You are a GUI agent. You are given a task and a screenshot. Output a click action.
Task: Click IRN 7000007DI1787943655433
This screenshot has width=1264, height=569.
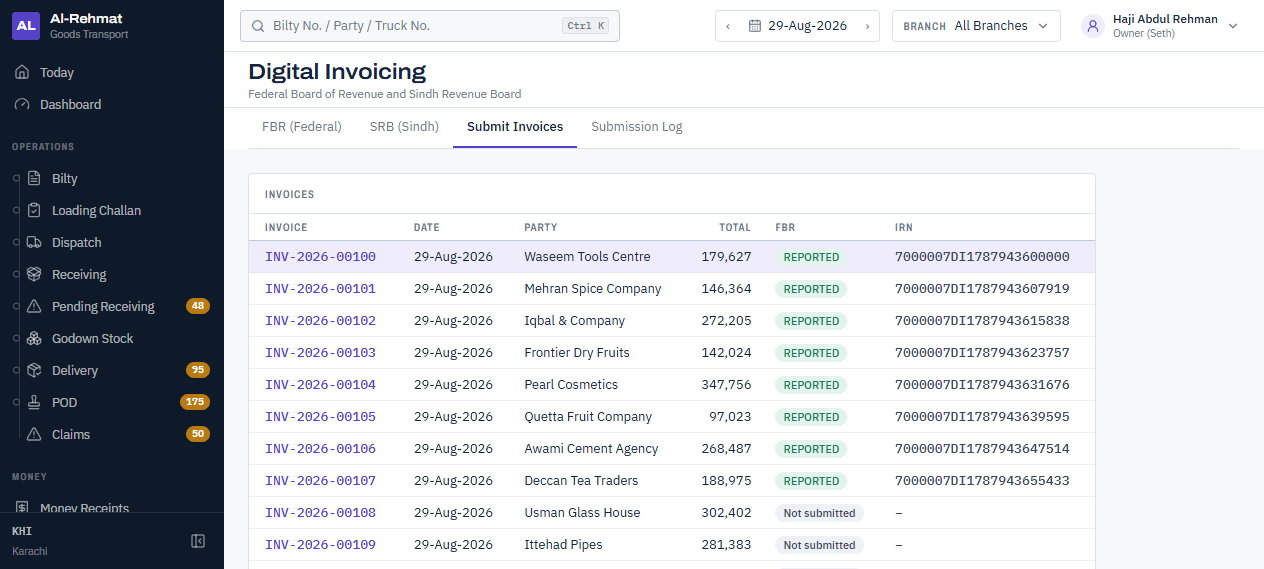click(982, 481)
